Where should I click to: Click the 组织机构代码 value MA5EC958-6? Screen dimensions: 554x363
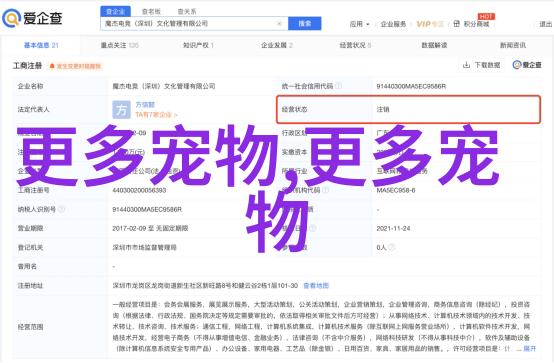click(396, 190)
